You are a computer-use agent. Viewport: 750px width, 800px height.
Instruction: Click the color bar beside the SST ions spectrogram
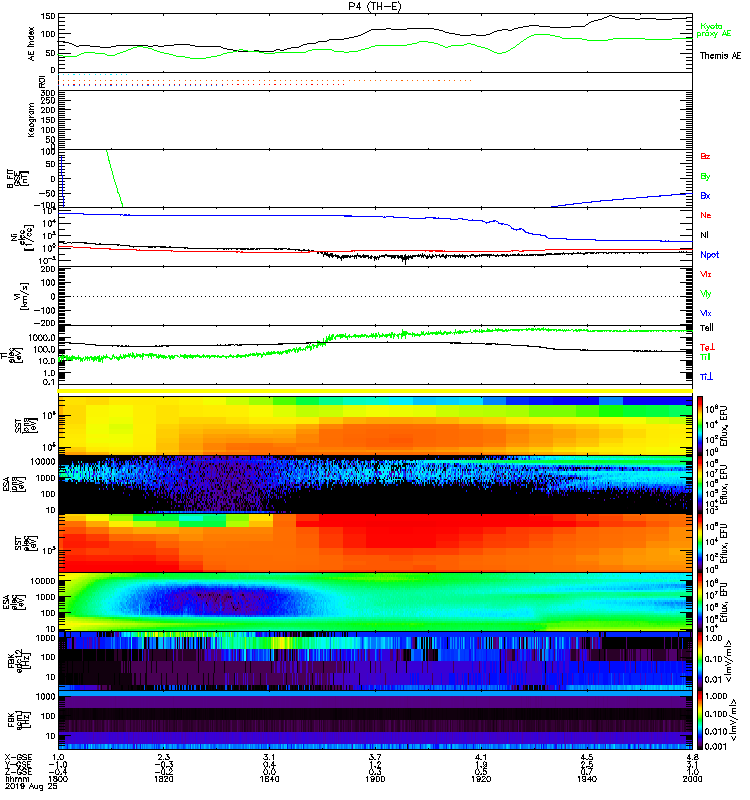(700, 425)
